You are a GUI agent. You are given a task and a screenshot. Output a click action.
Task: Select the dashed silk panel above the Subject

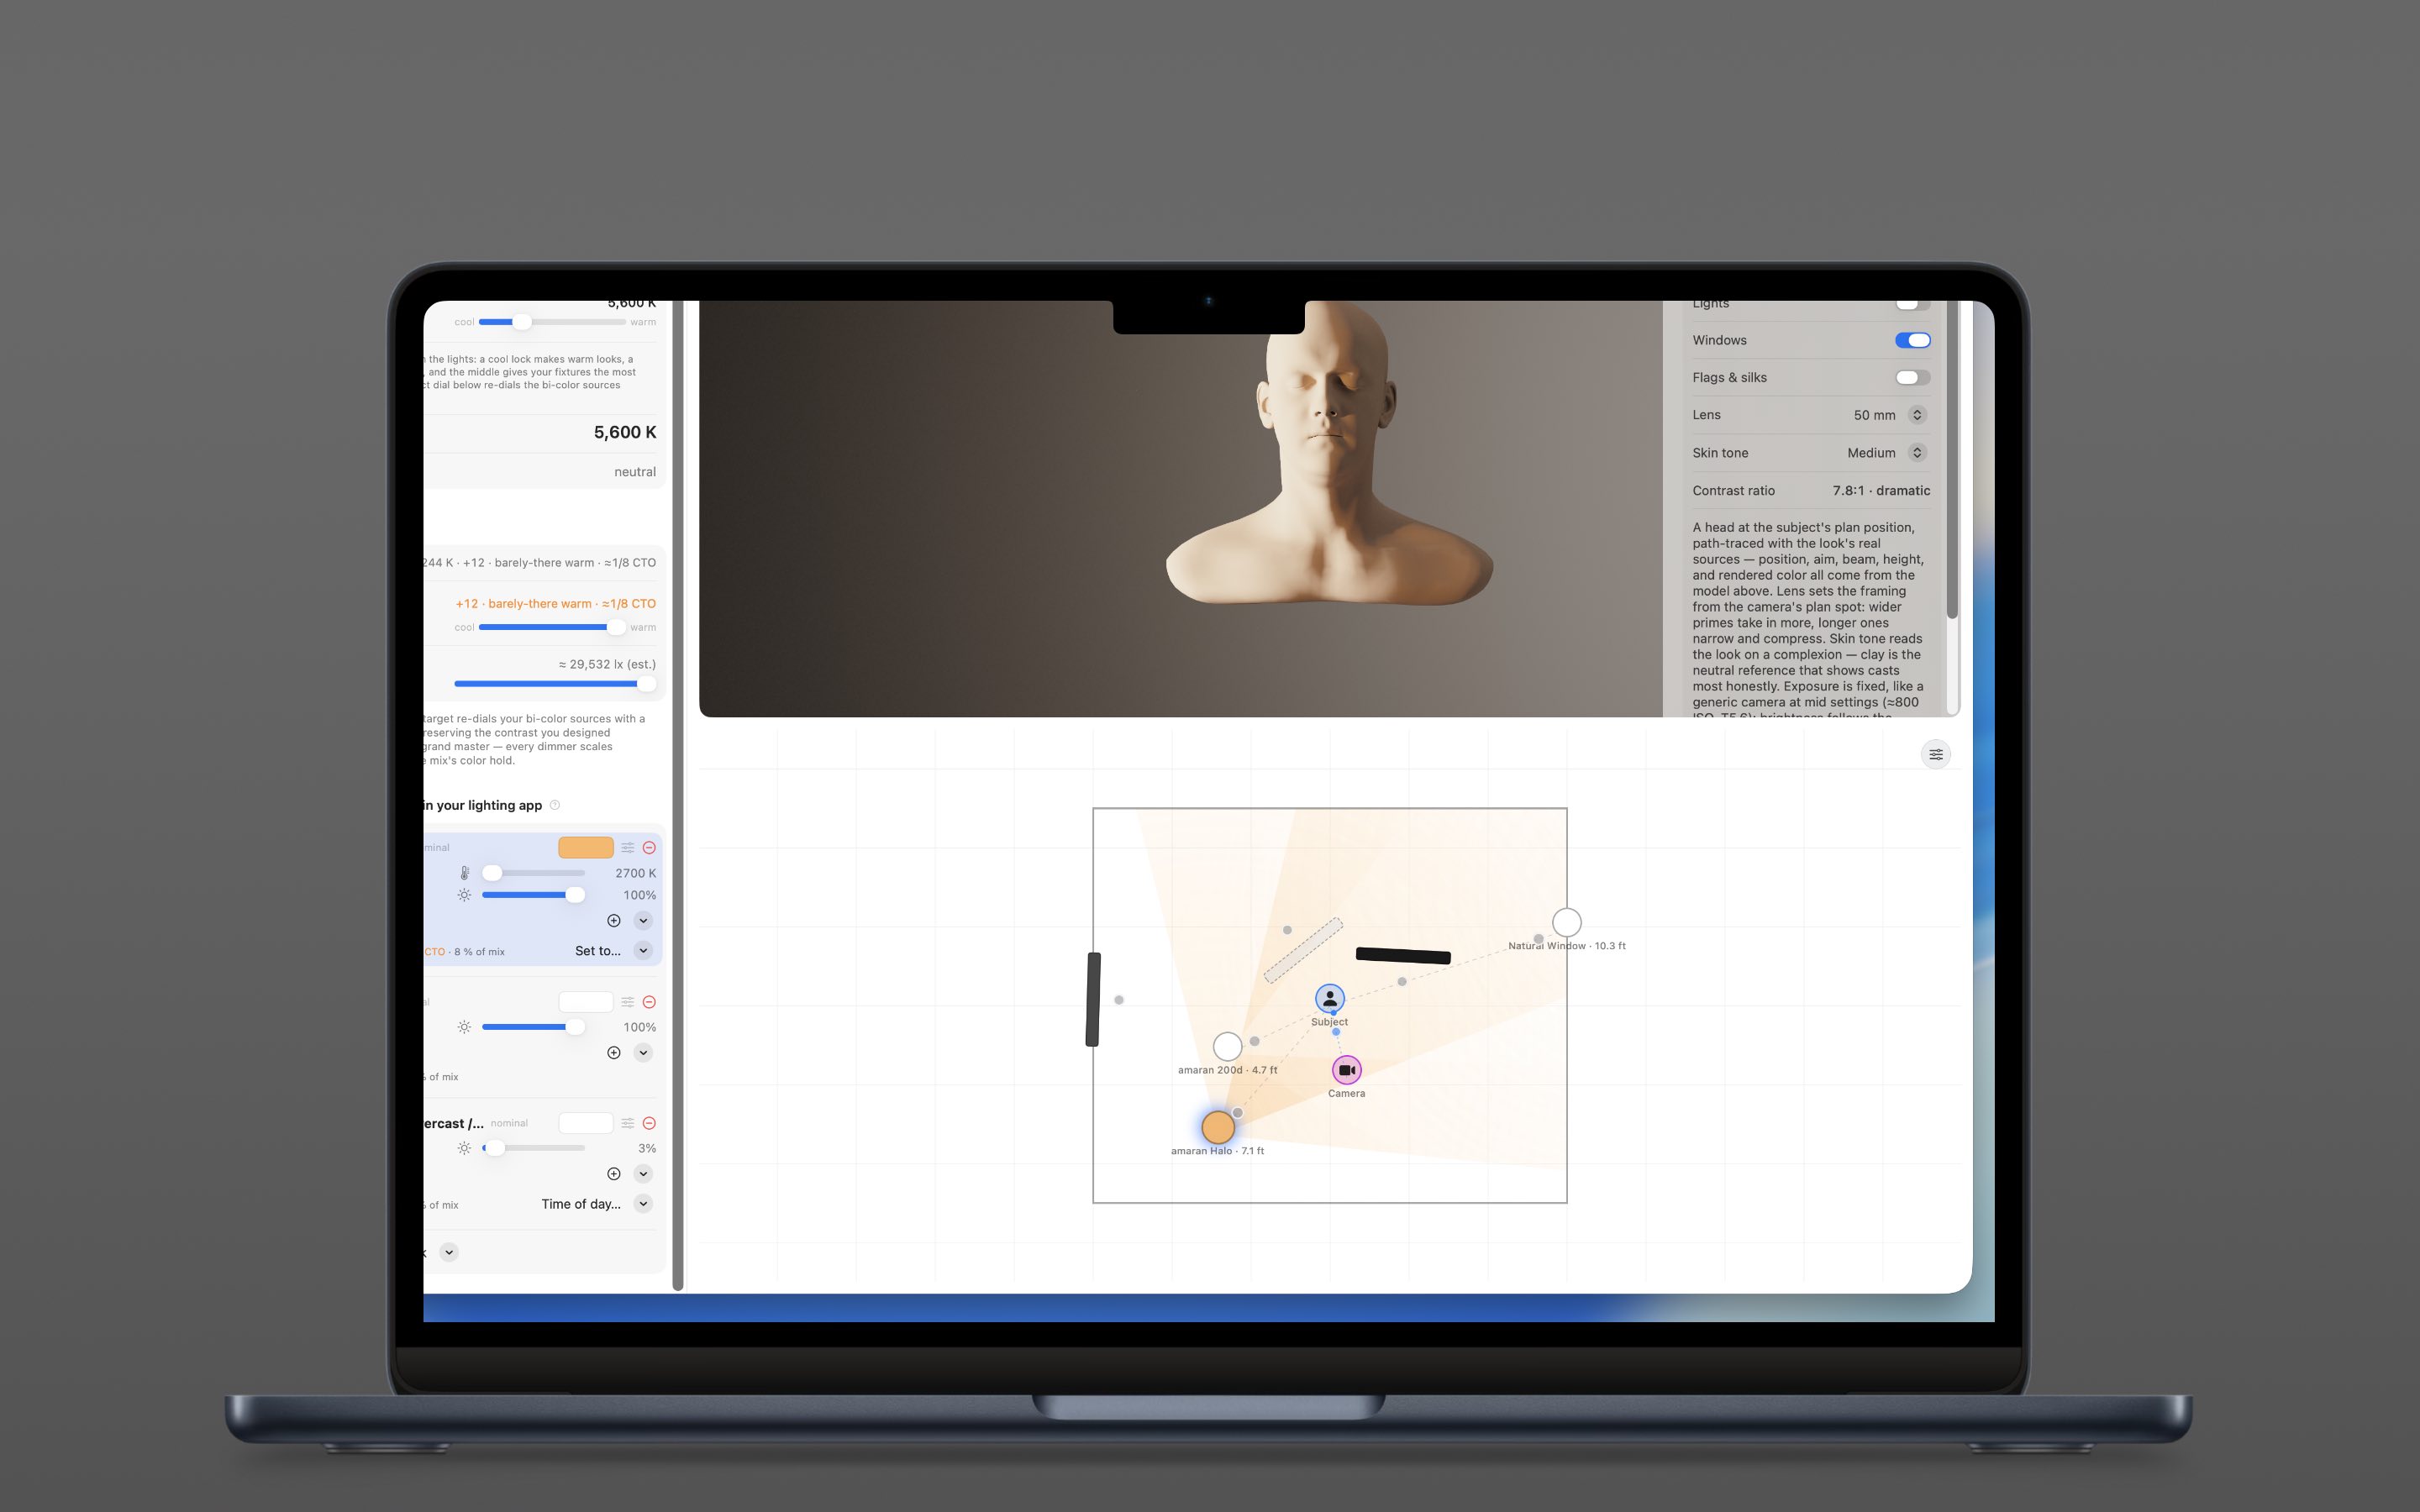[x=1303, y=950]
